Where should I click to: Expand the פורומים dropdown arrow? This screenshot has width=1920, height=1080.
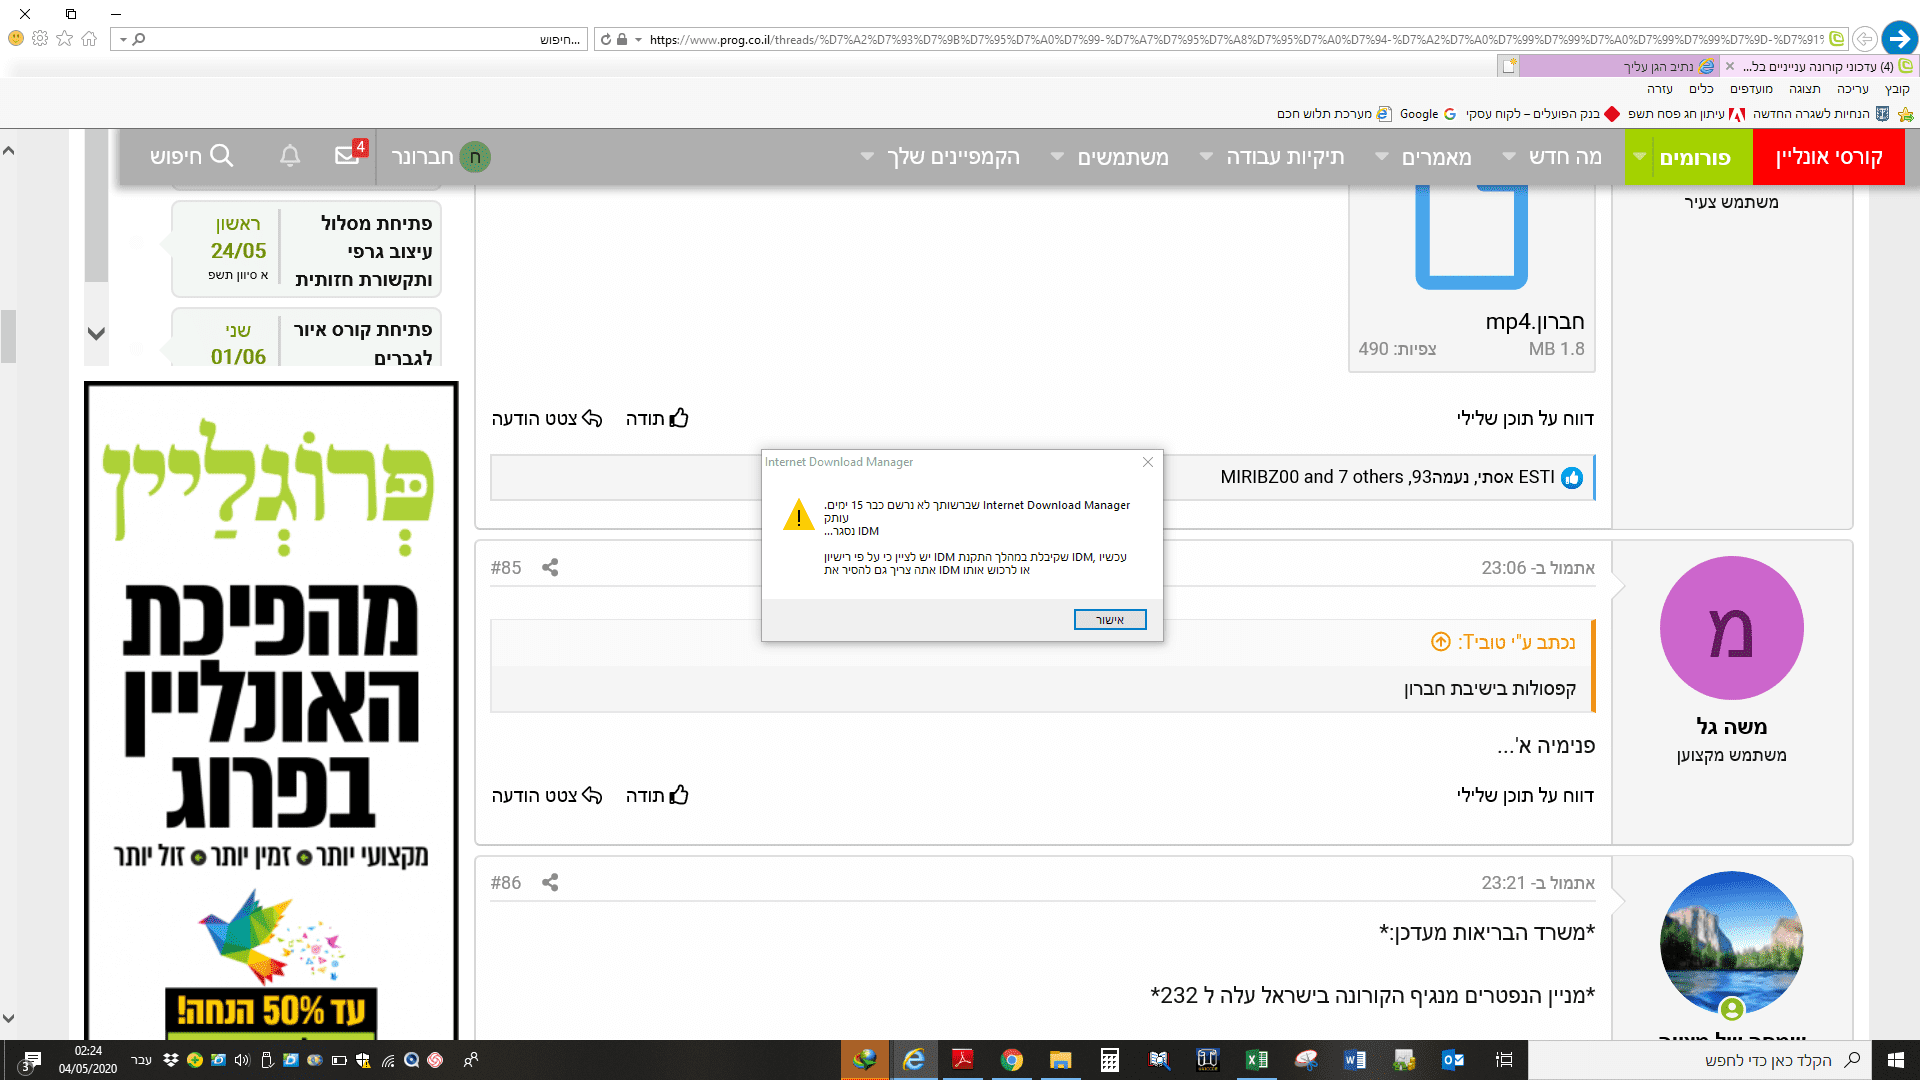tap(1639, 157)
